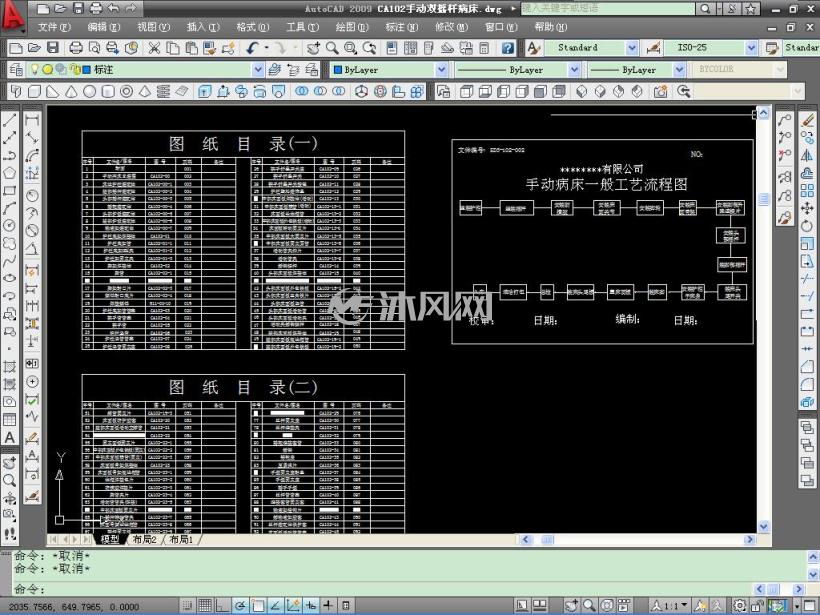Click the footsteps Walk icon

(x=9, y=533)
